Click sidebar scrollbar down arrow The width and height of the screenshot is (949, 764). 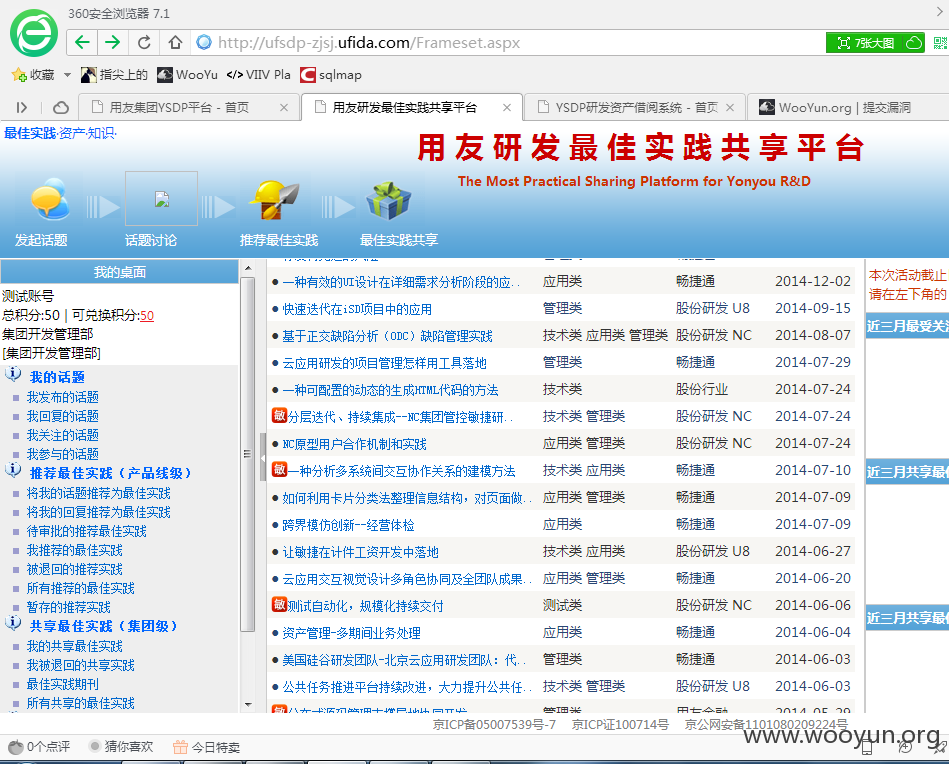pos(248,704)
